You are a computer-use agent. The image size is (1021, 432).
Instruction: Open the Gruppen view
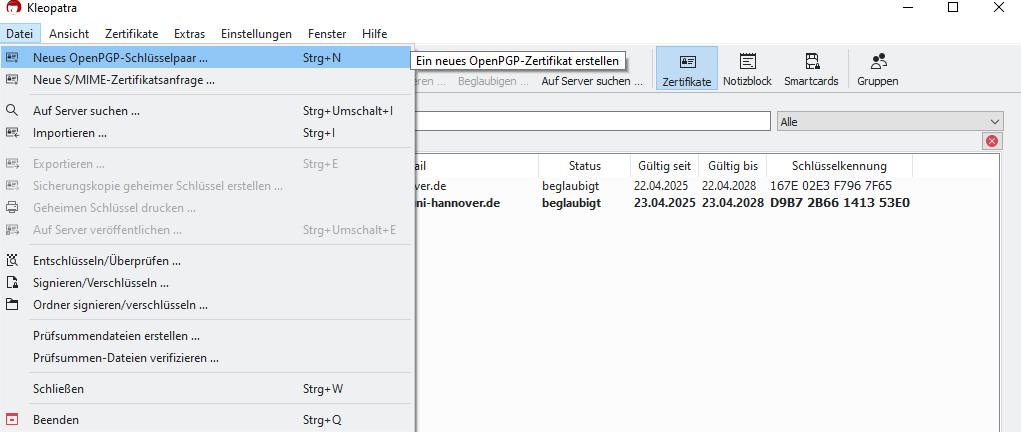878,68
